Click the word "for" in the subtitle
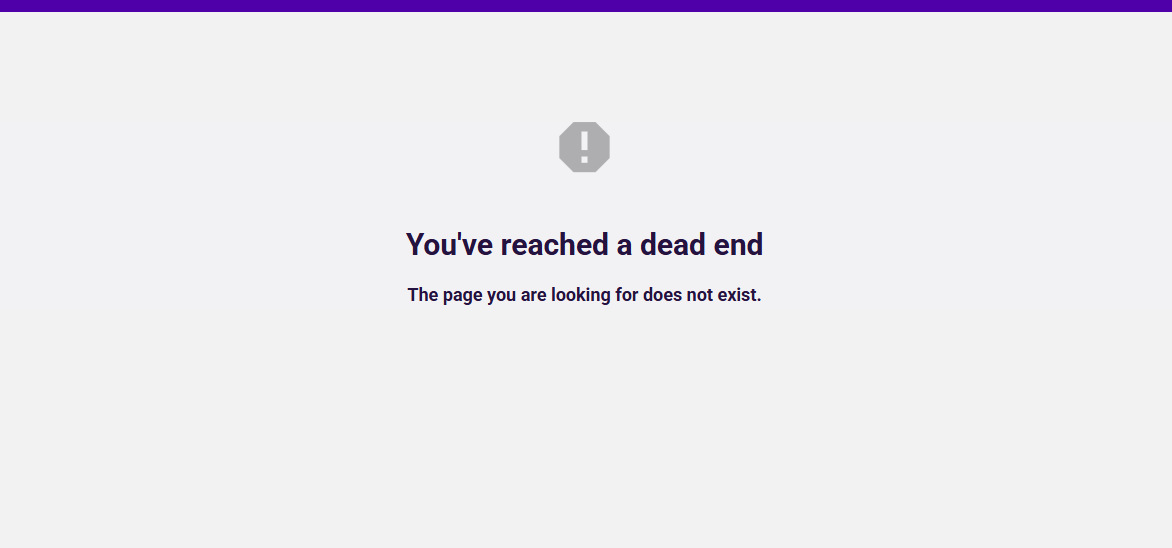Image resolution: width=1172 pixels, height=548 pixels. pyautogui.click(x=626, y=295)
